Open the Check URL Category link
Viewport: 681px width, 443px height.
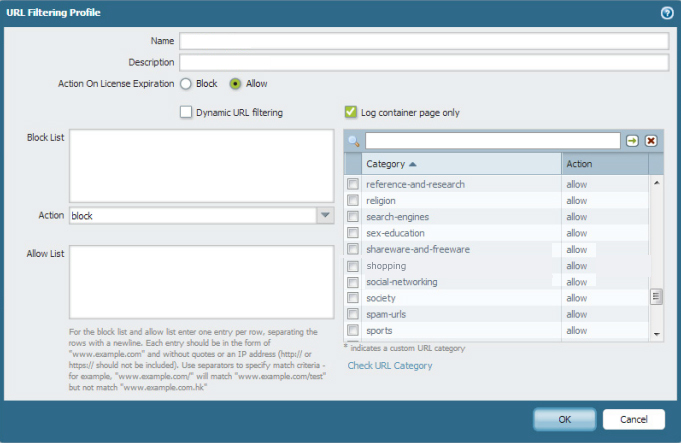[390, 366]
